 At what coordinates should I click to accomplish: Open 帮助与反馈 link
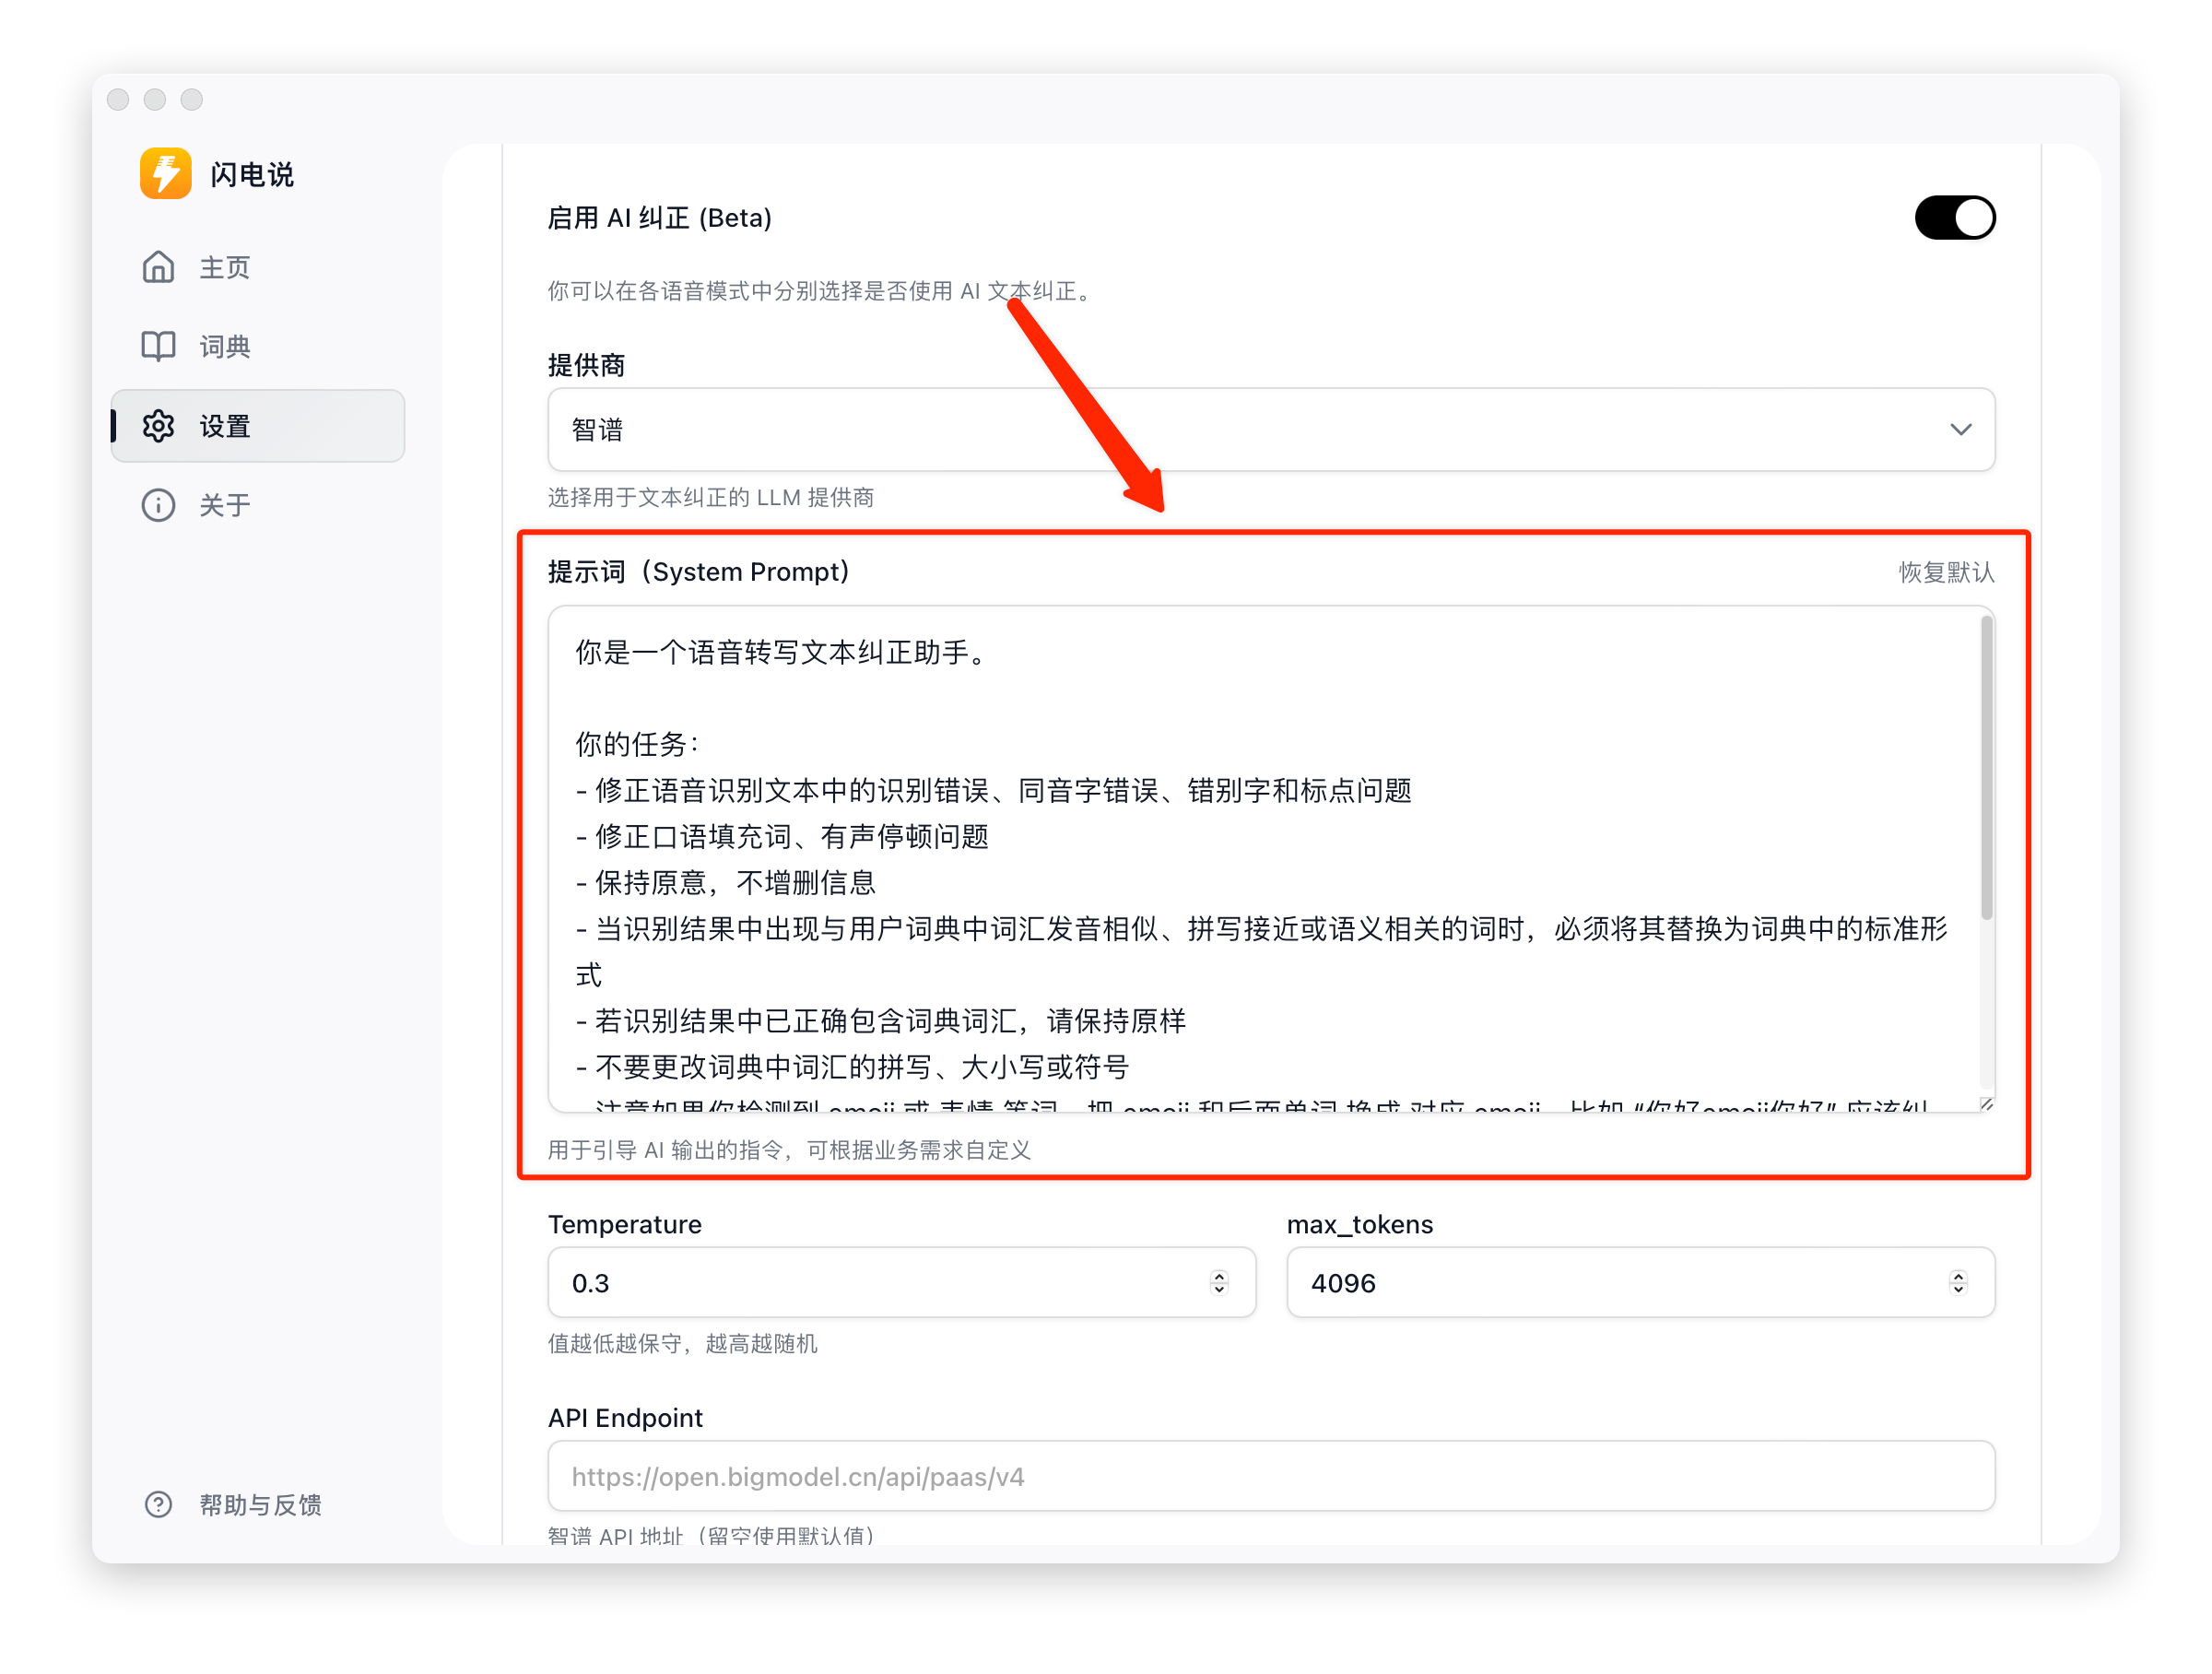tap(260, 1504)
